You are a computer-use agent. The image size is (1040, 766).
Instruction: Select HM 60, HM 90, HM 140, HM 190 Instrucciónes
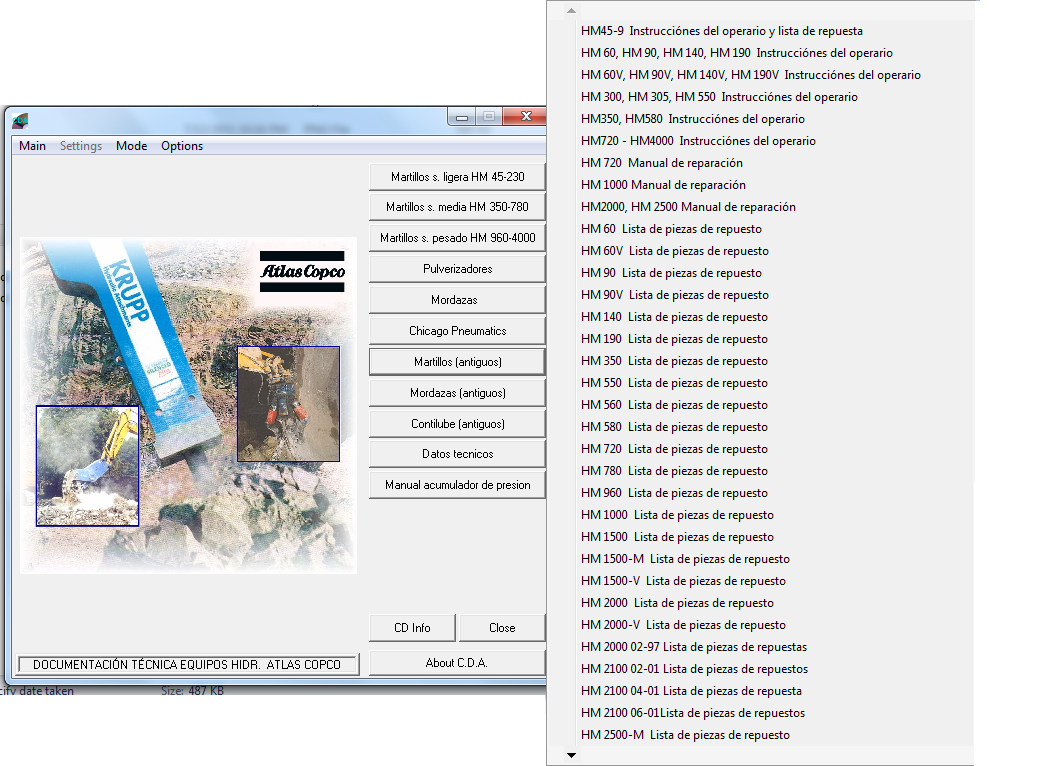(737, 53)
